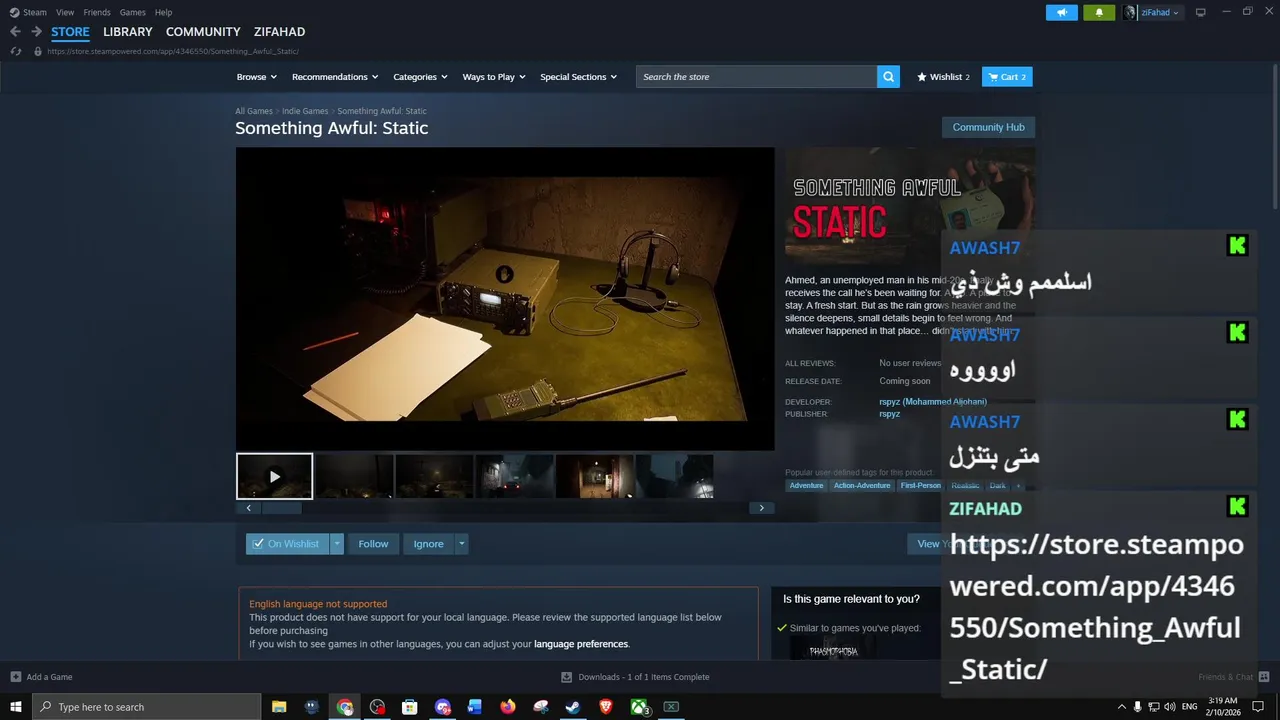
Task: Open the shopping Cart
Action: click(1007, 77)
